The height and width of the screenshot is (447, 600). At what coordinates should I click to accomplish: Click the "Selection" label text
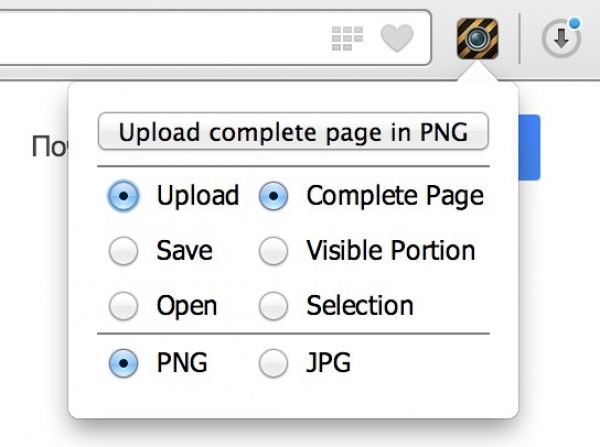tap(359, 305)
